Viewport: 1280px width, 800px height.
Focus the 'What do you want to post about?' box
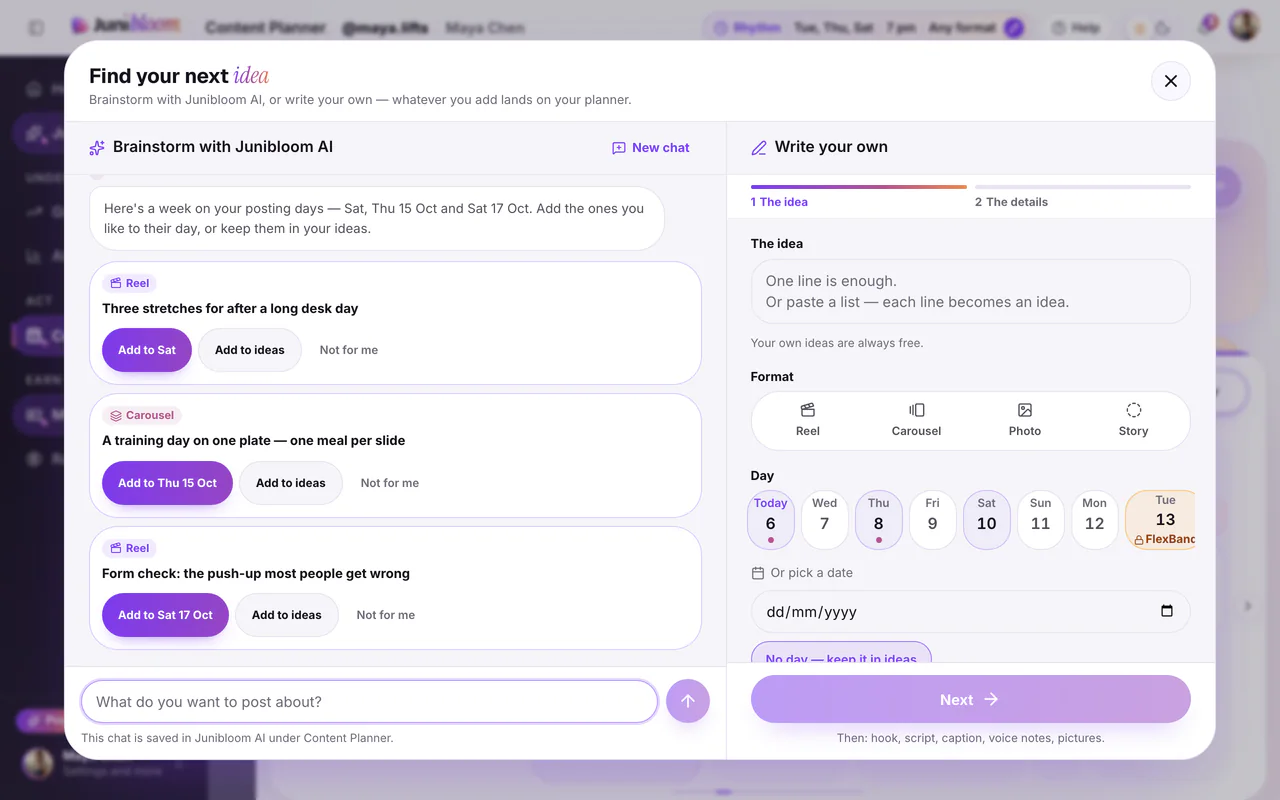coord(369,701)
